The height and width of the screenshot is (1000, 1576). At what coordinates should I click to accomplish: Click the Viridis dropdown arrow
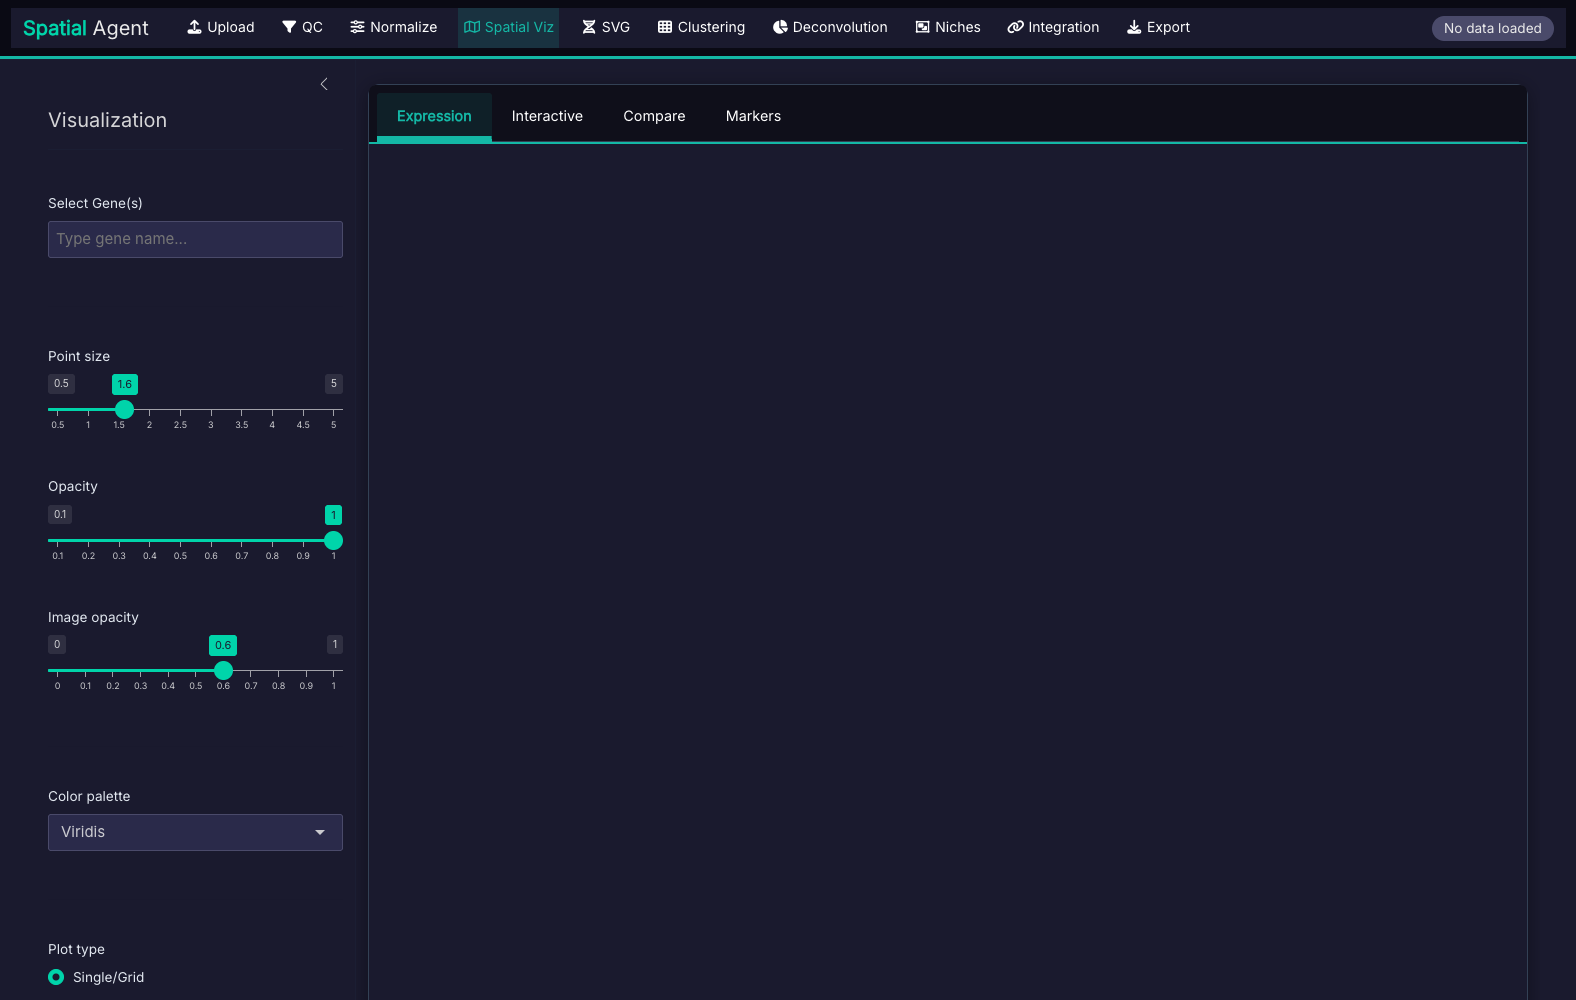(x=320, y=832)
